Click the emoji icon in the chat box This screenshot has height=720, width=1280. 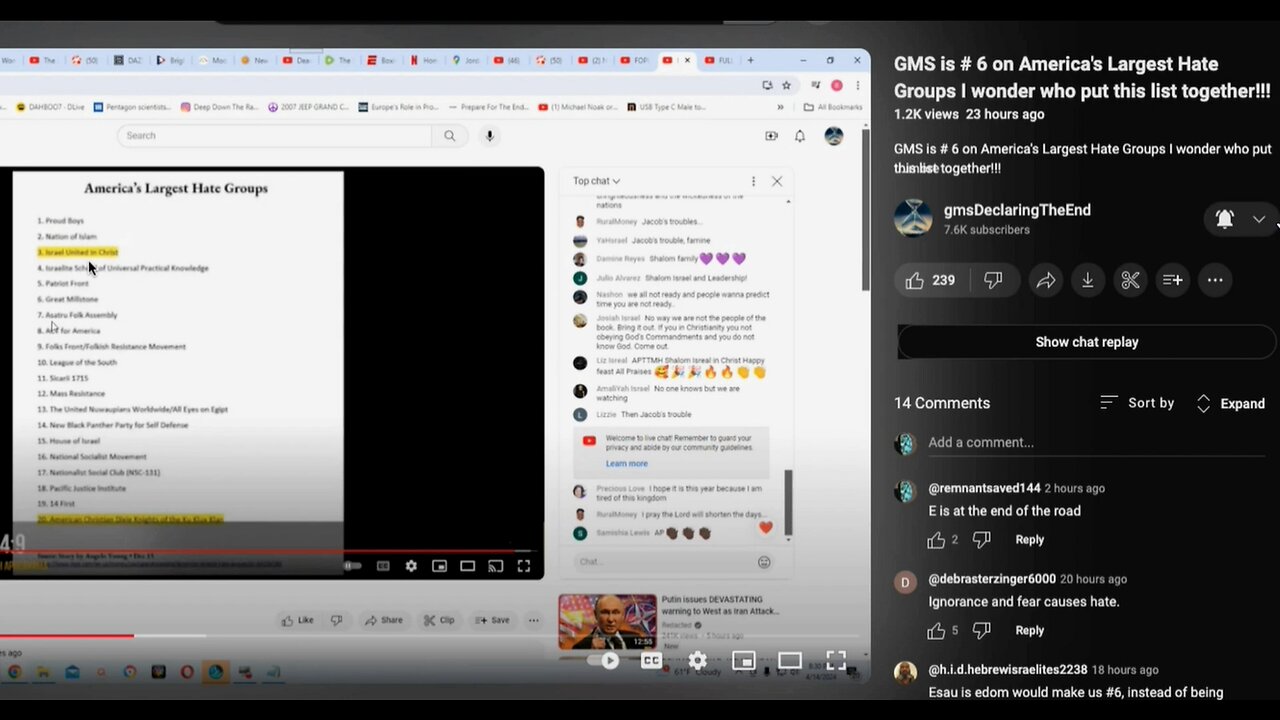764,562
